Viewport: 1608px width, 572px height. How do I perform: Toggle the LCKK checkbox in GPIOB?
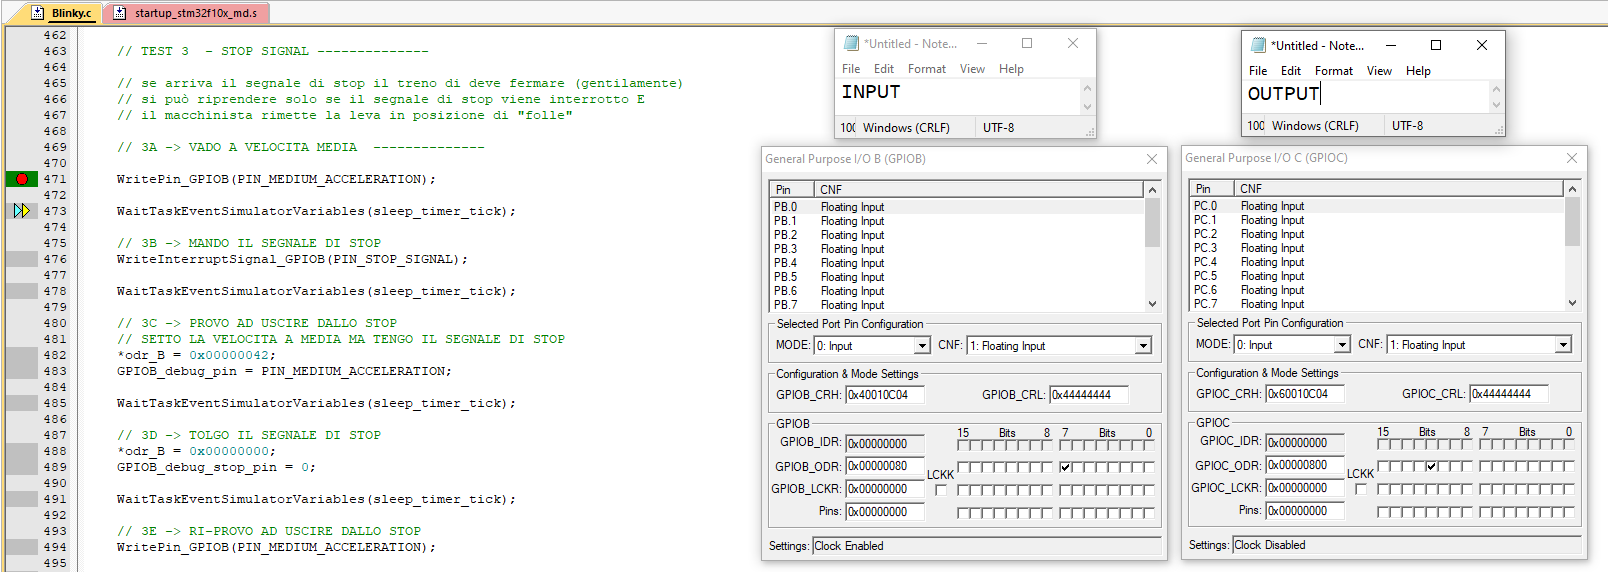coord(941,490)
